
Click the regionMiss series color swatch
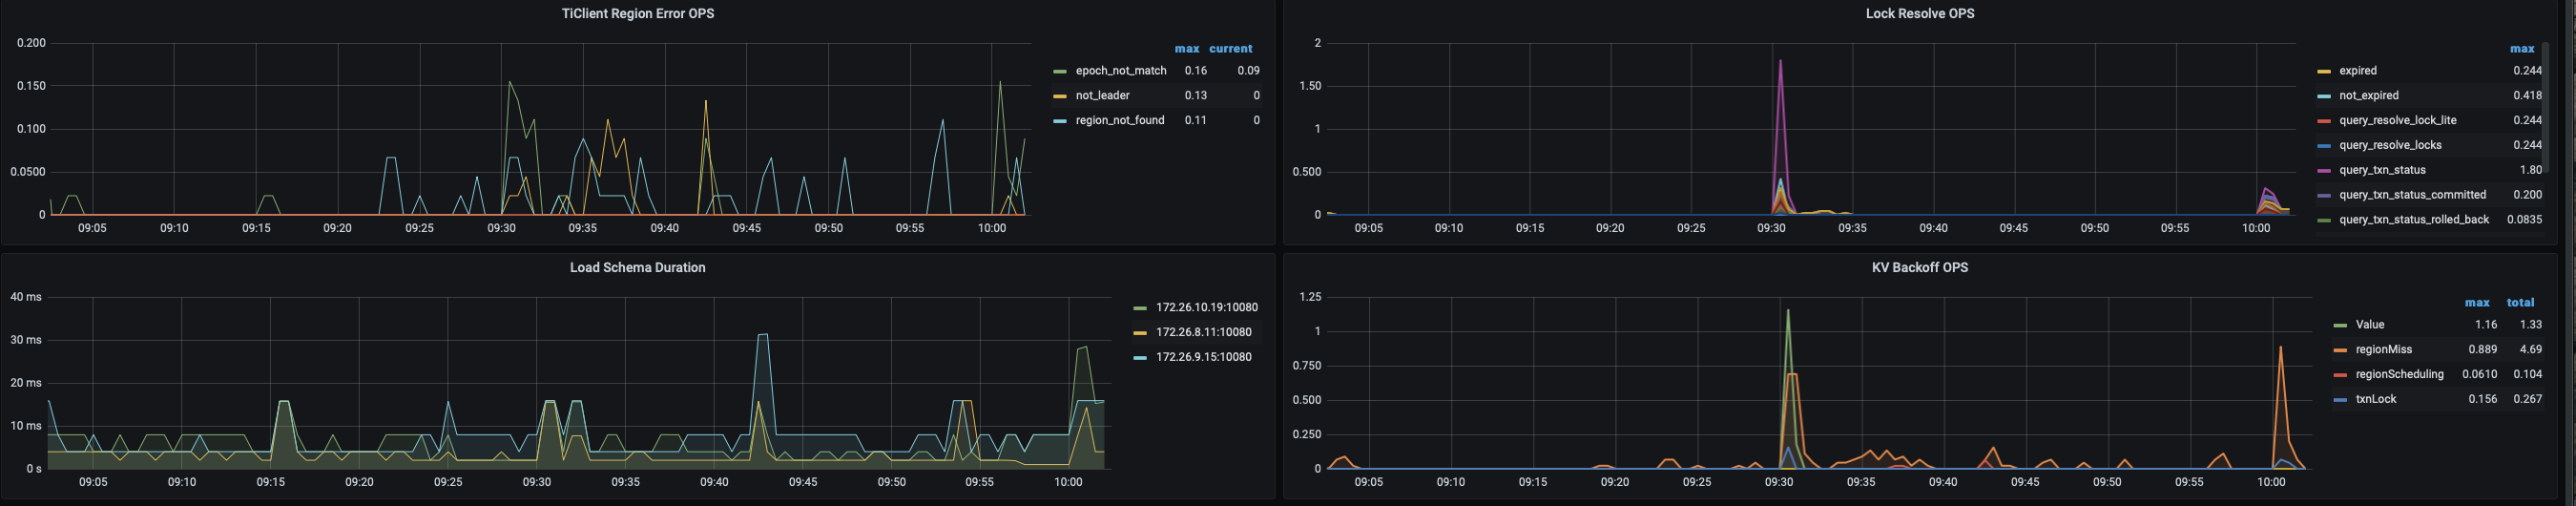click(2340, 350)
